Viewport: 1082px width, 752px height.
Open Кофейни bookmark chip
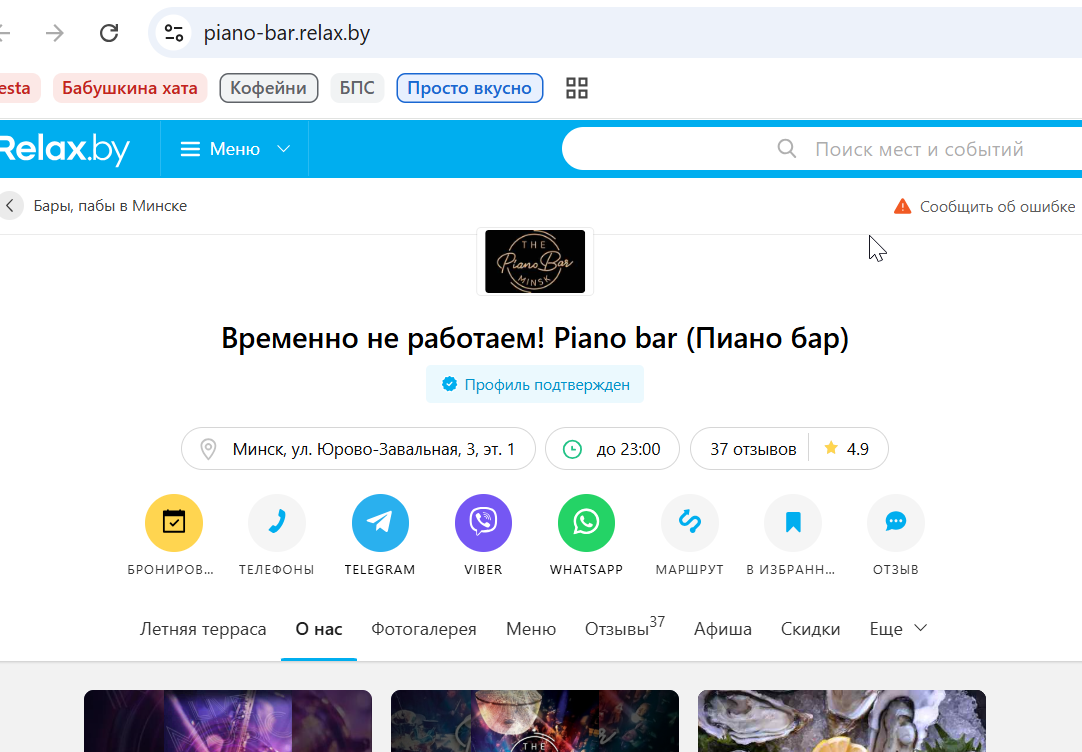[268, 88]
